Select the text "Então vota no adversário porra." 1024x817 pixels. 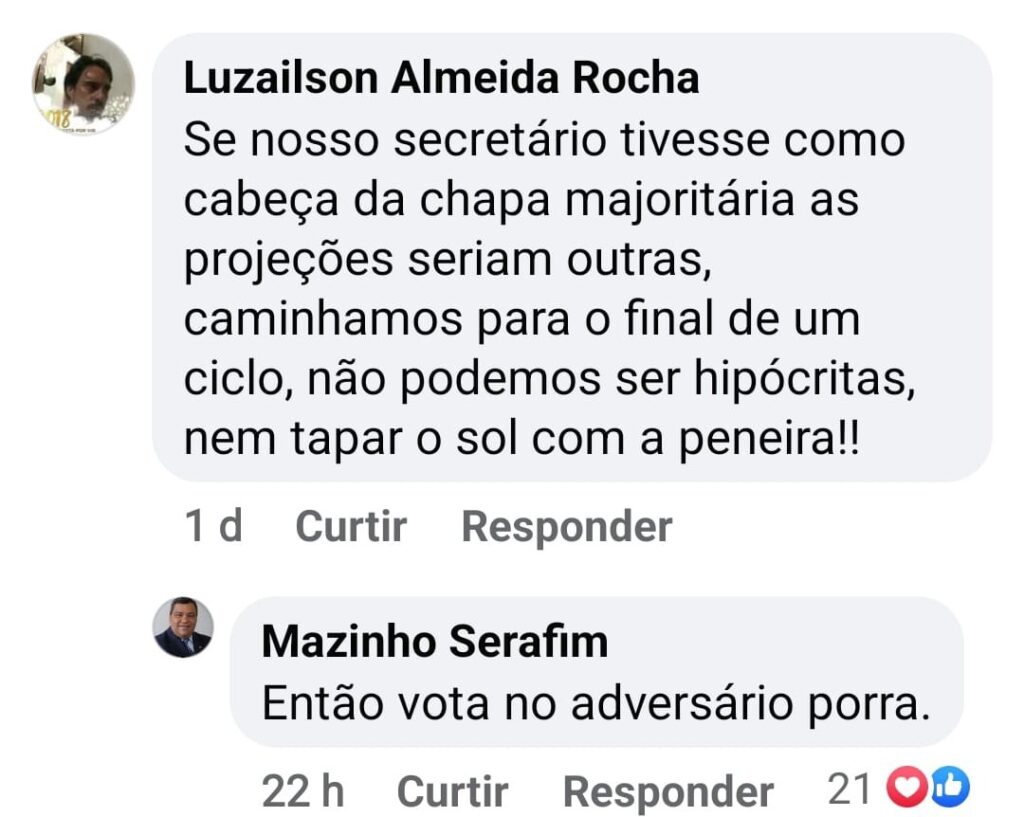click(596, 704)
